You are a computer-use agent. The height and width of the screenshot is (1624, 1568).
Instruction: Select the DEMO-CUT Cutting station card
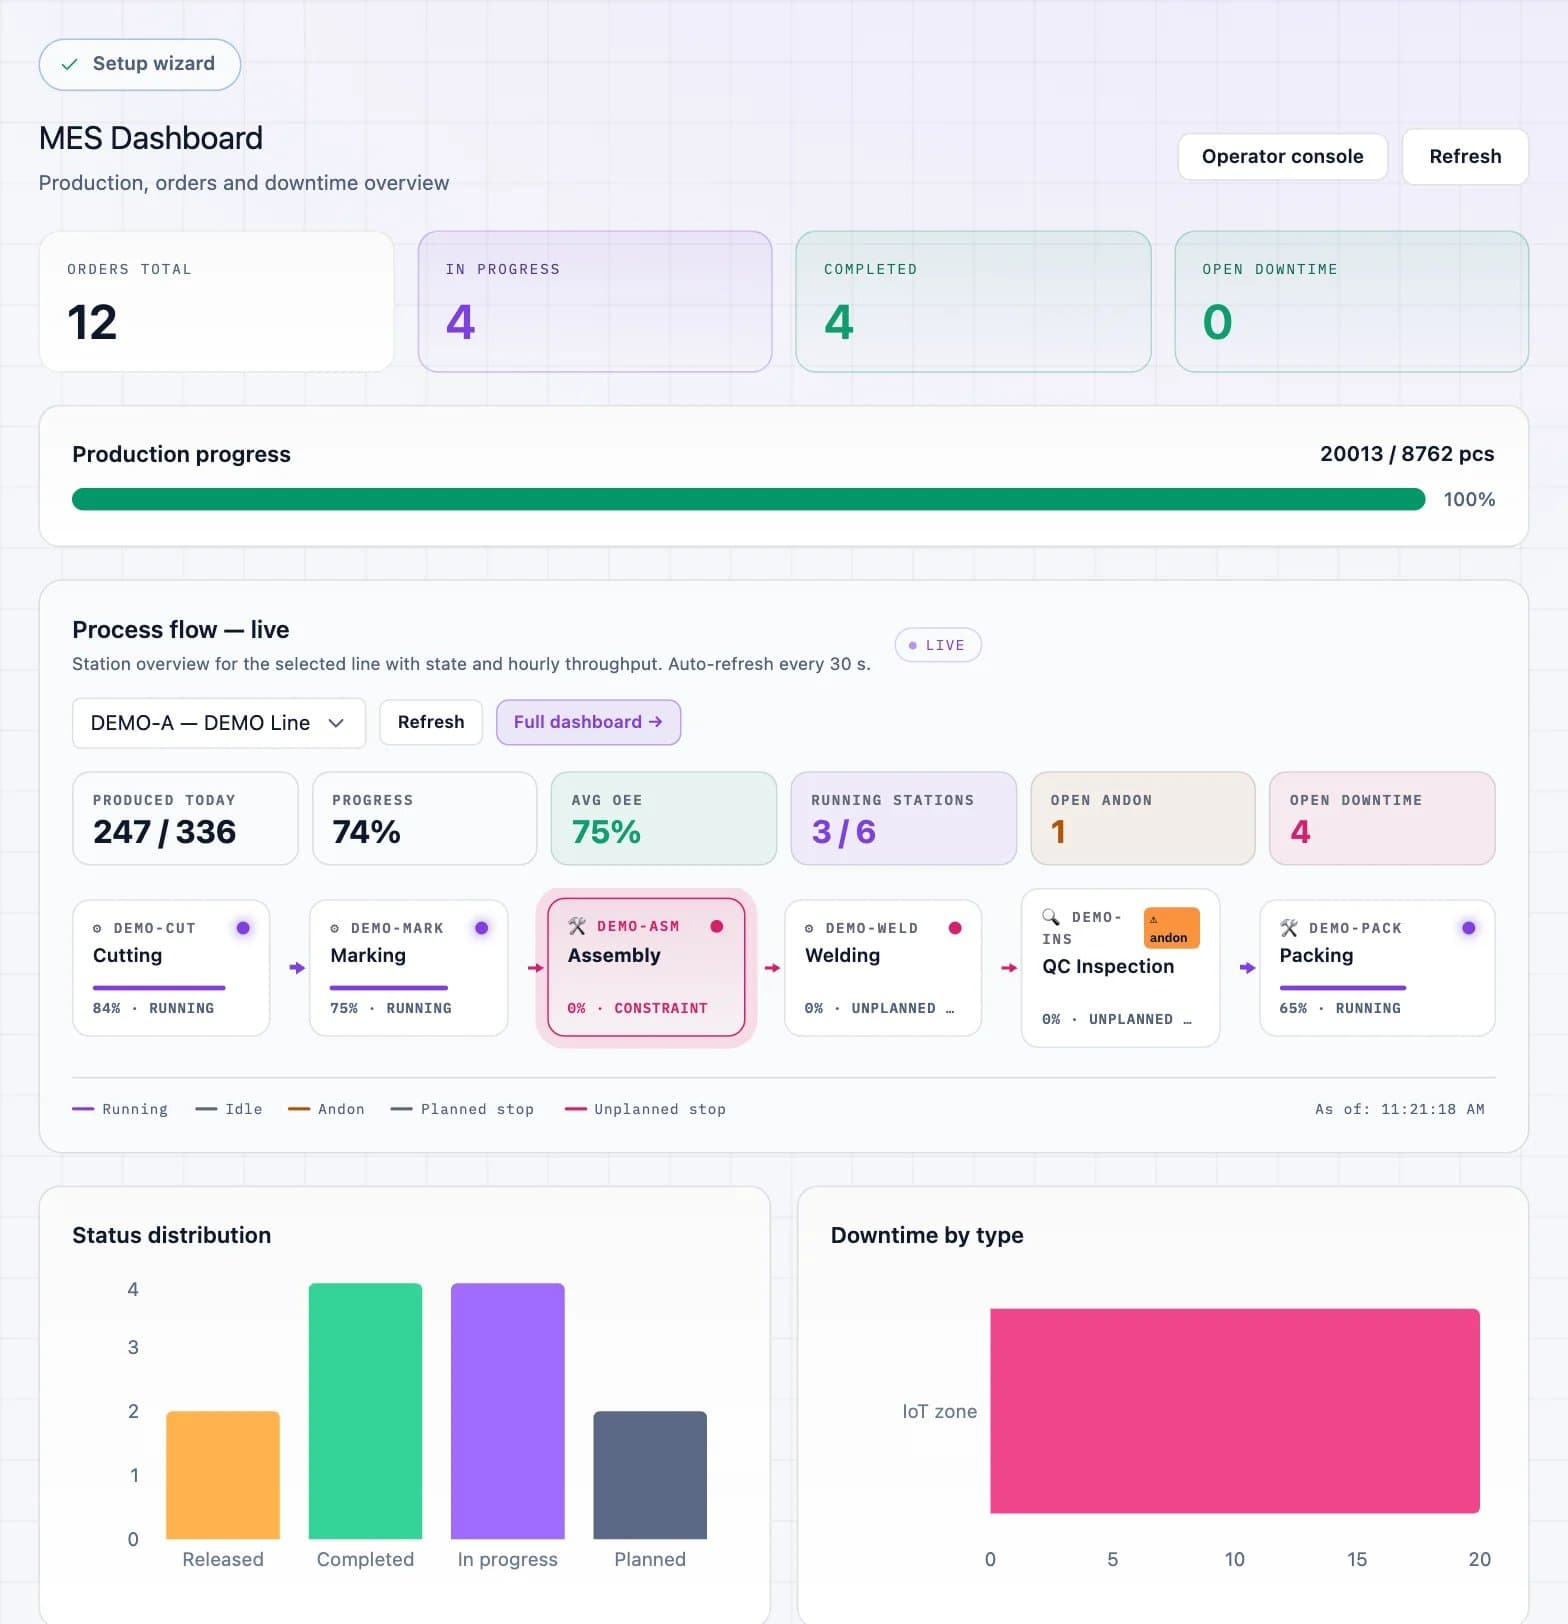point(171,968)
